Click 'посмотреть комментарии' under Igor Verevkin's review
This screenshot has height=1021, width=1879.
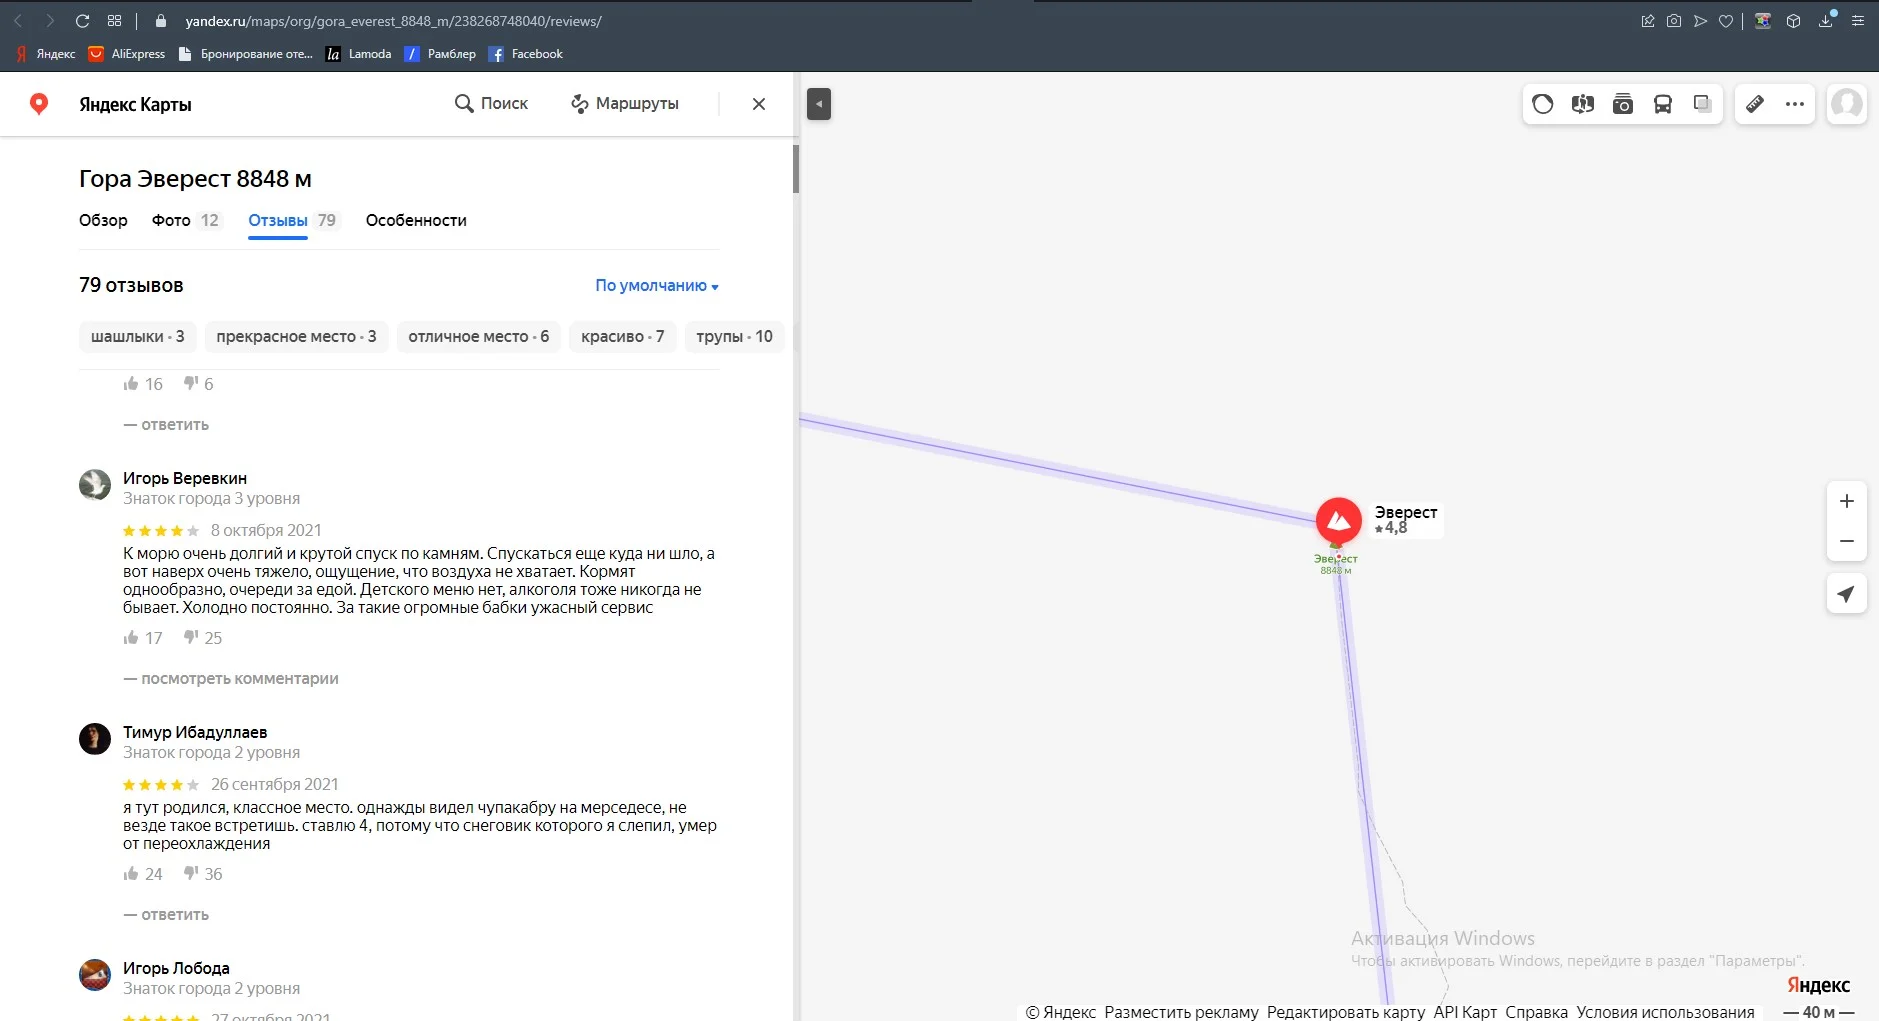pos(240,678)
